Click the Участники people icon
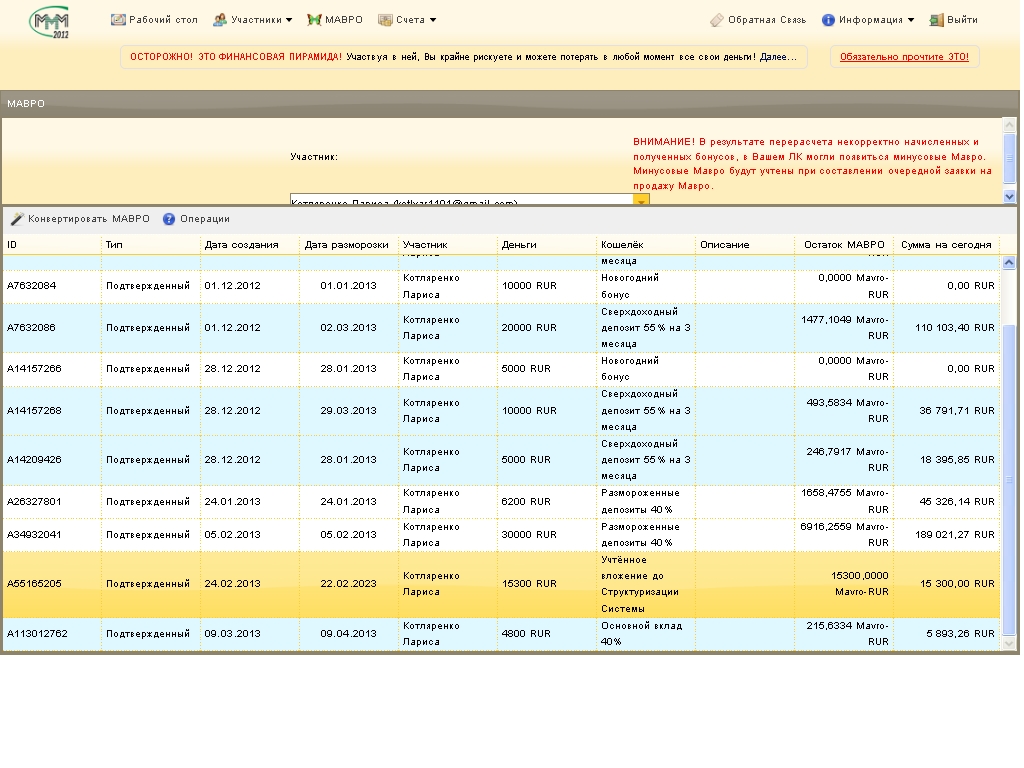Image resolution: width=1024 pixels, height=768 pixels. (x=220, y=20)
